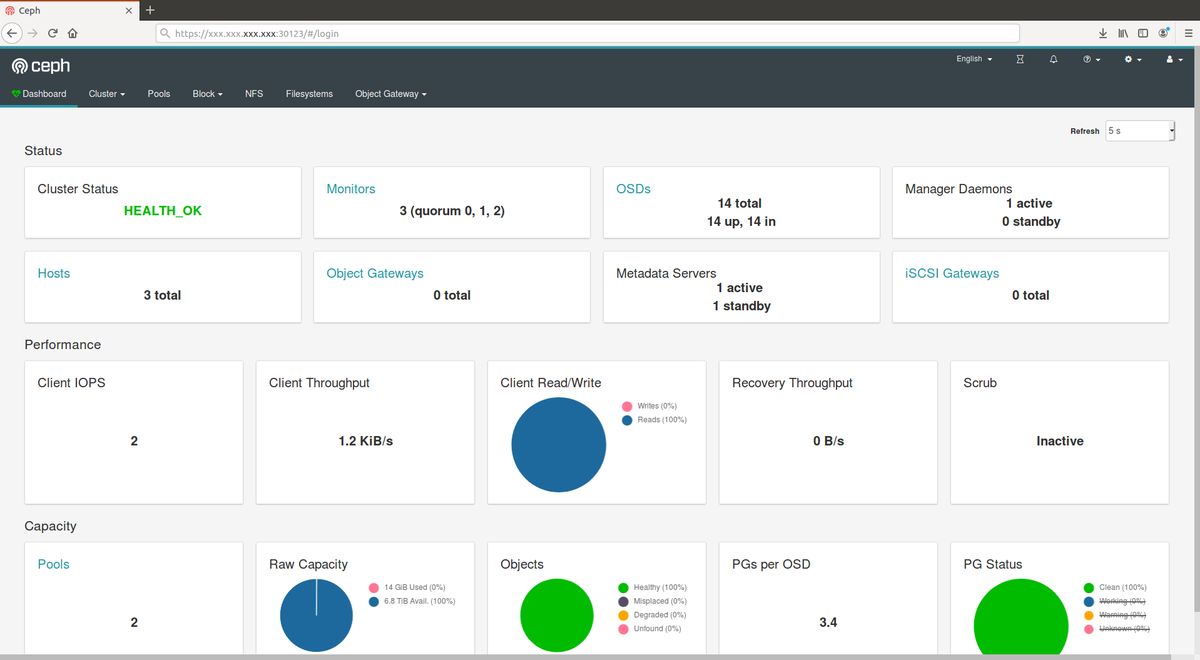Toggle the Clean (100%) legend entry

1115,587
